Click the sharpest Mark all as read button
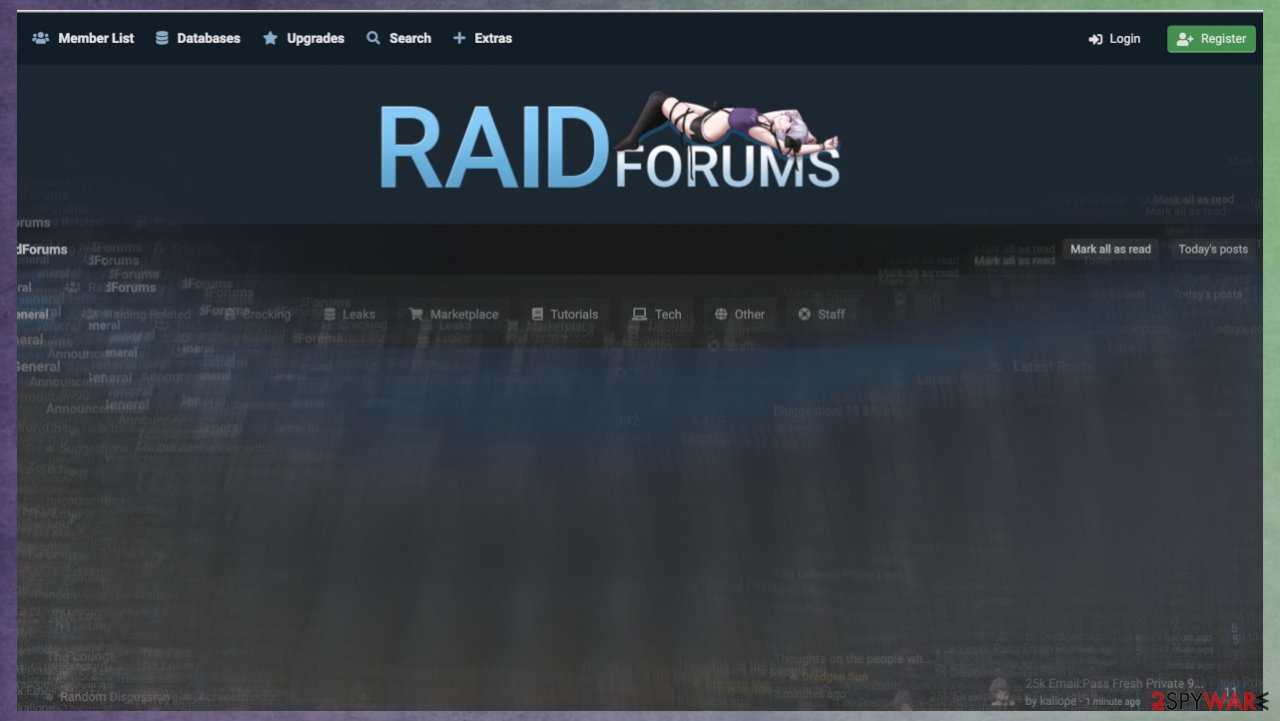Image resolution: width=1280 pixels, height=721 pixels. pyautogui.click(x=1110, y=249)
